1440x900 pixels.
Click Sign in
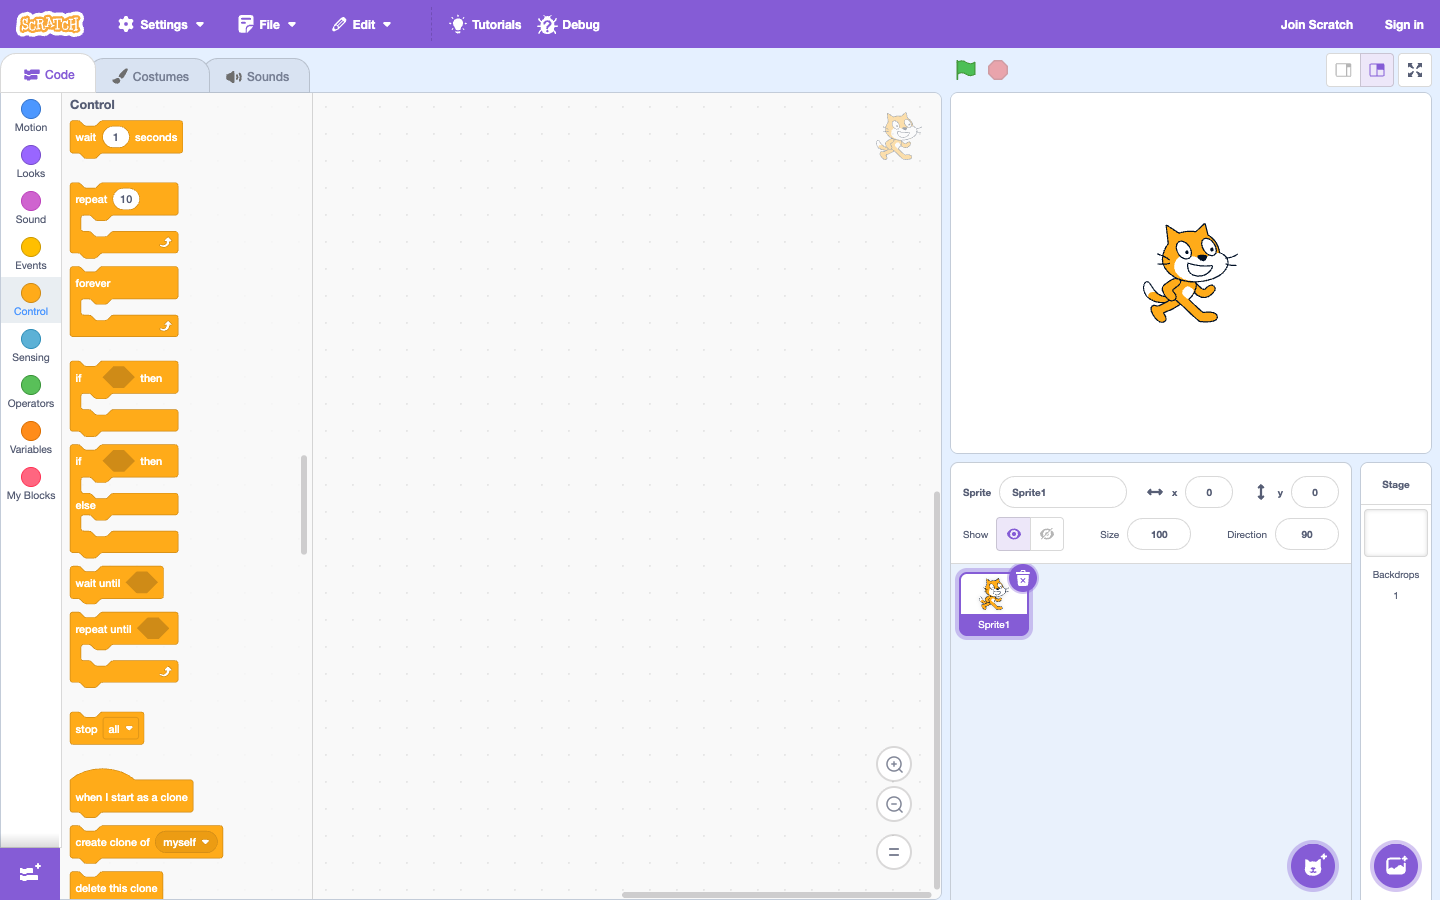coord(1403,24)
